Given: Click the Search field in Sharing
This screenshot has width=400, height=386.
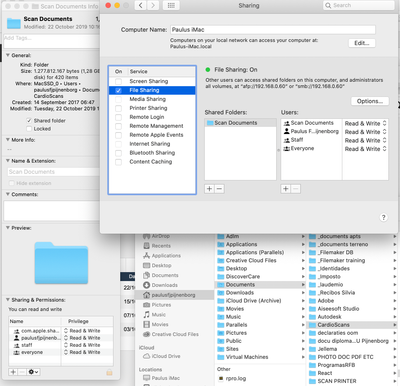Looking at the screenshot, I should pyautogui.click(x=358, y=5).
